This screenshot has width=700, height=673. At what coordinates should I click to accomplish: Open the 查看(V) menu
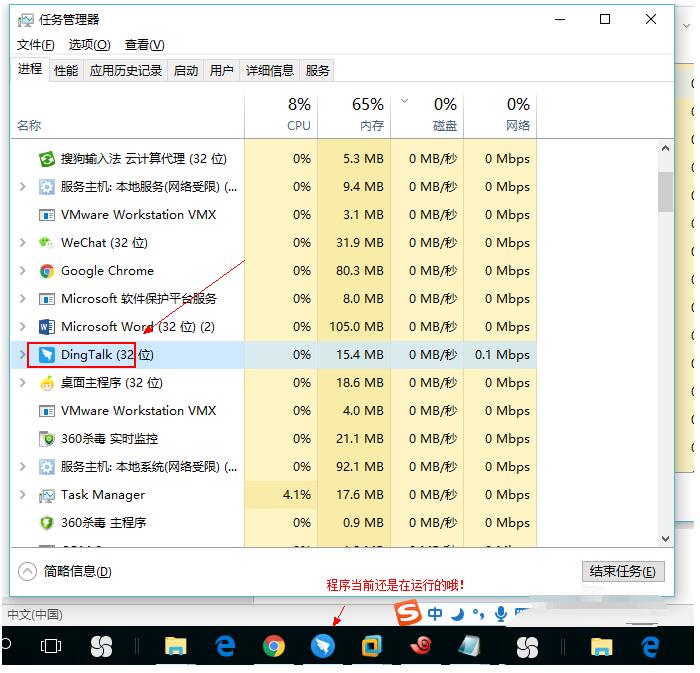[x=145, y=45]
